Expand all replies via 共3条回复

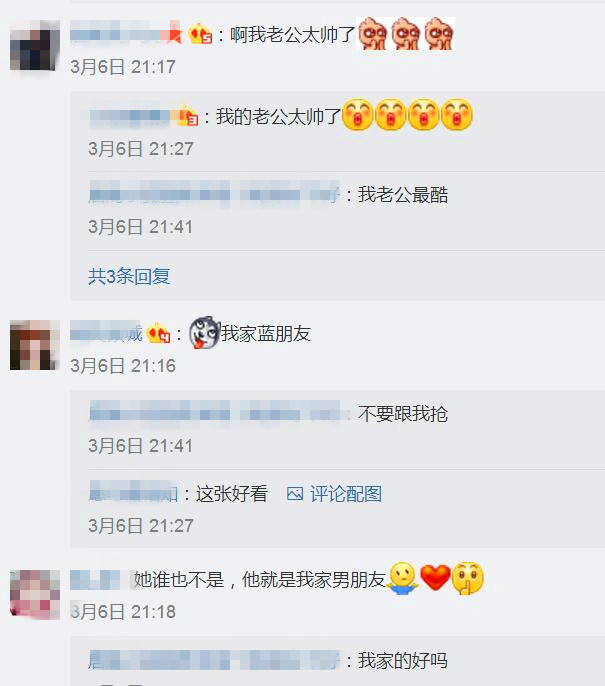(x=129, y=276)
